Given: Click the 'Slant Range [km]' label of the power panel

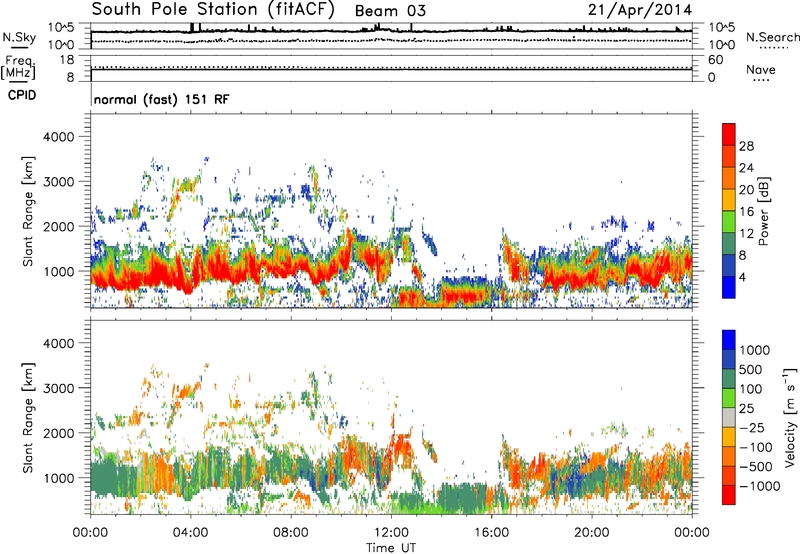Looking at the screenshot, I should tap(28, 211).
